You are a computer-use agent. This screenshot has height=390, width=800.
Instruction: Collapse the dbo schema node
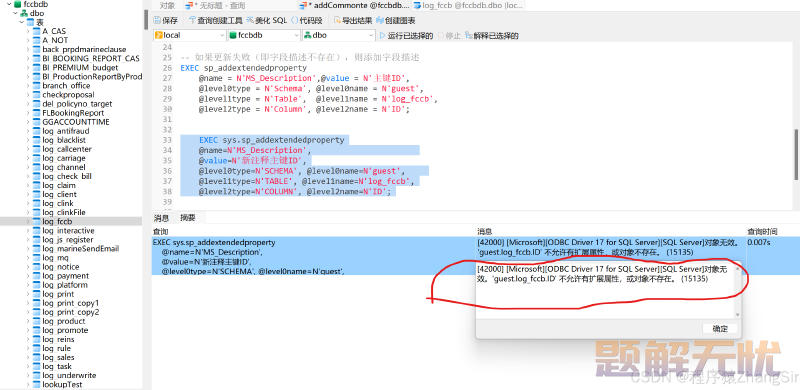tap(15, 13)
